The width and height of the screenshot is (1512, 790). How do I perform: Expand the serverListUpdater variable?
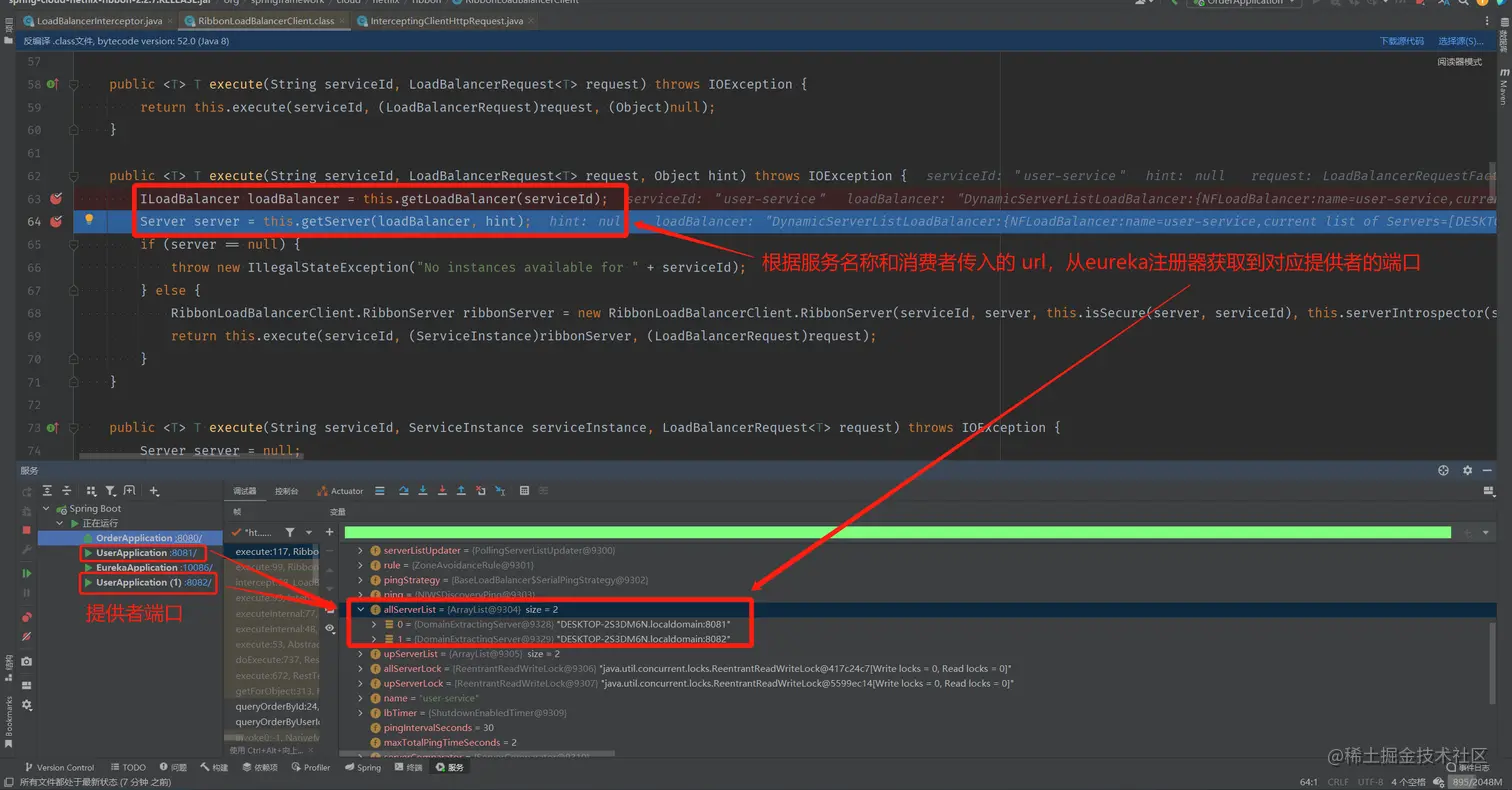[361, 550]
